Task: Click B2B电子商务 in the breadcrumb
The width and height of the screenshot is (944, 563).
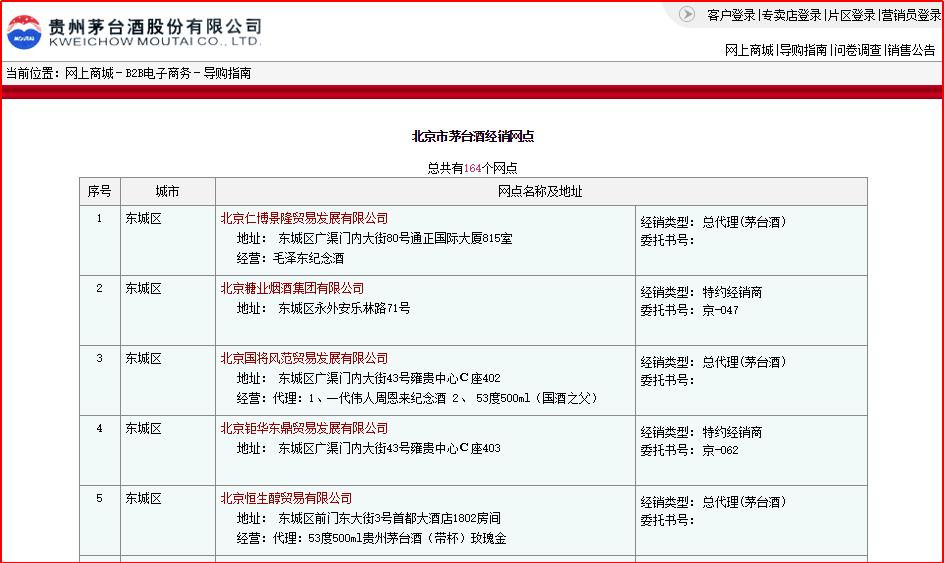Action: coord(158,73)
